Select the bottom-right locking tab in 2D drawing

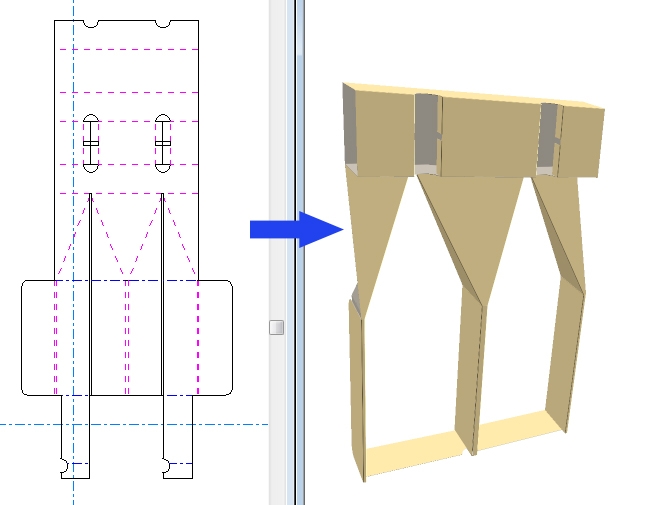(x=177, y=440)
